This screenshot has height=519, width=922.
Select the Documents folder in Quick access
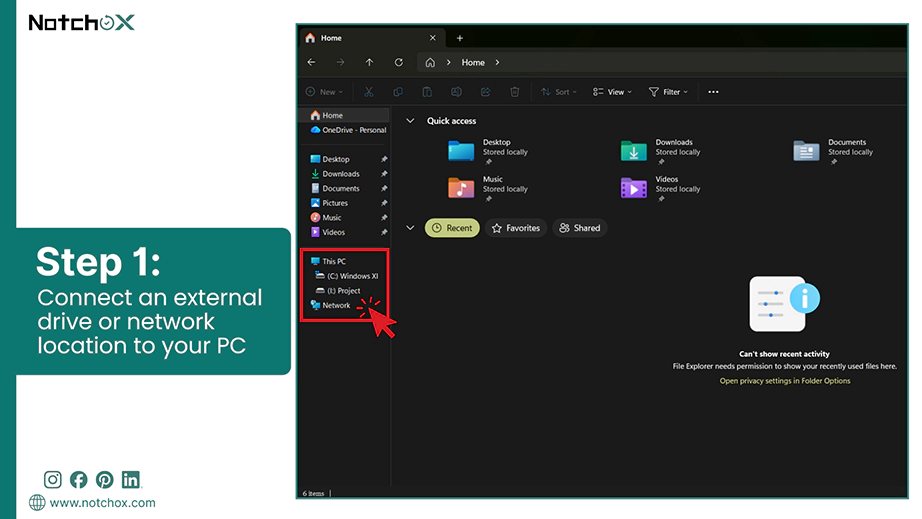[833, 151]
